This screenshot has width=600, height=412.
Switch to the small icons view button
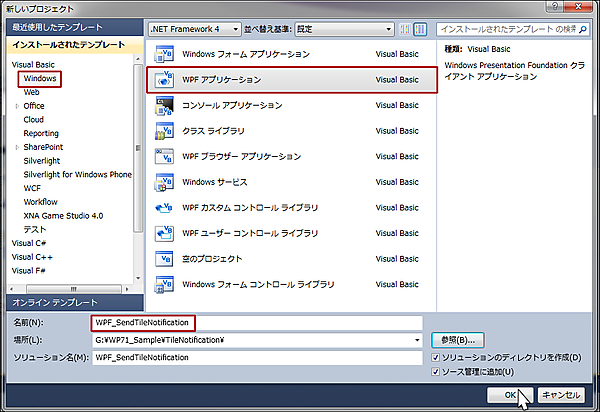(403, 29)
